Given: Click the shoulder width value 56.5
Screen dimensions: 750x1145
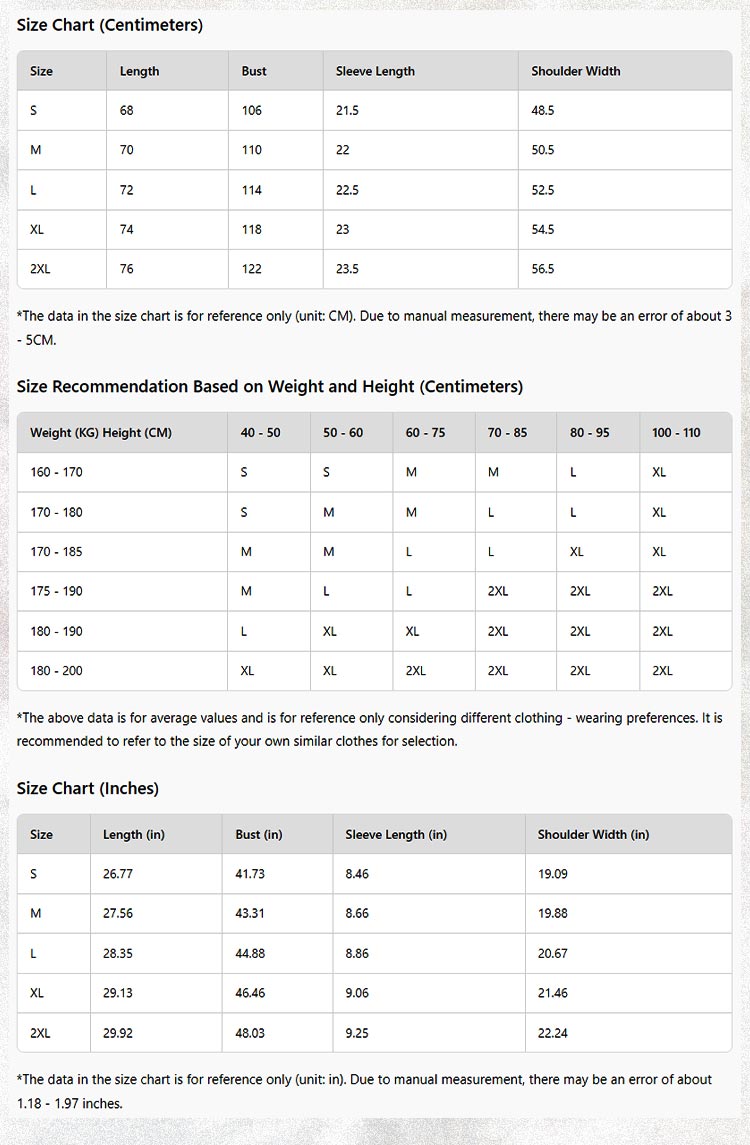Looking at the screenshot, I should (x=543, y=269).
